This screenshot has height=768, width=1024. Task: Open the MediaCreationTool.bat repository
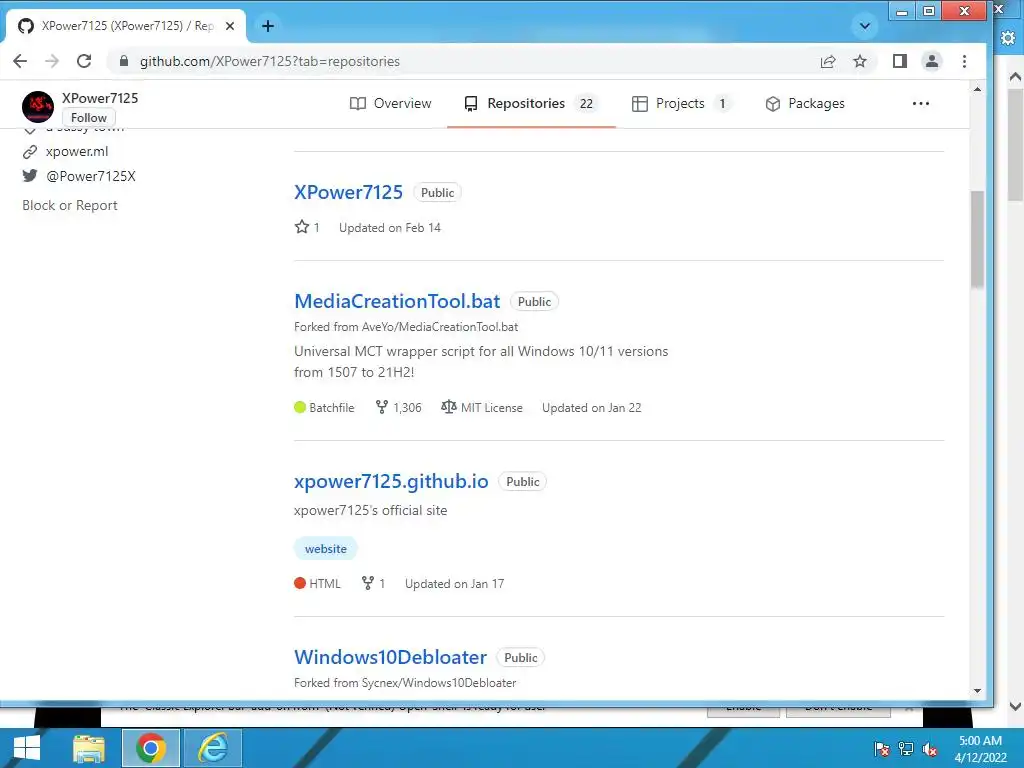tap(397, 301)
